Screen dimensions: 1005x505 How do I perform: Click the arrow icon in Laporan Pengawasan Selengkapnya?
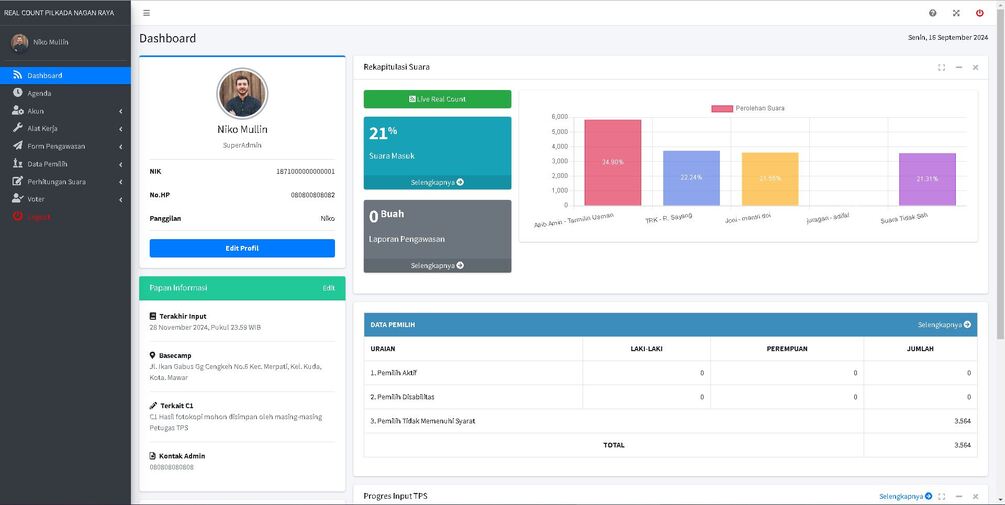coord(460,265)
